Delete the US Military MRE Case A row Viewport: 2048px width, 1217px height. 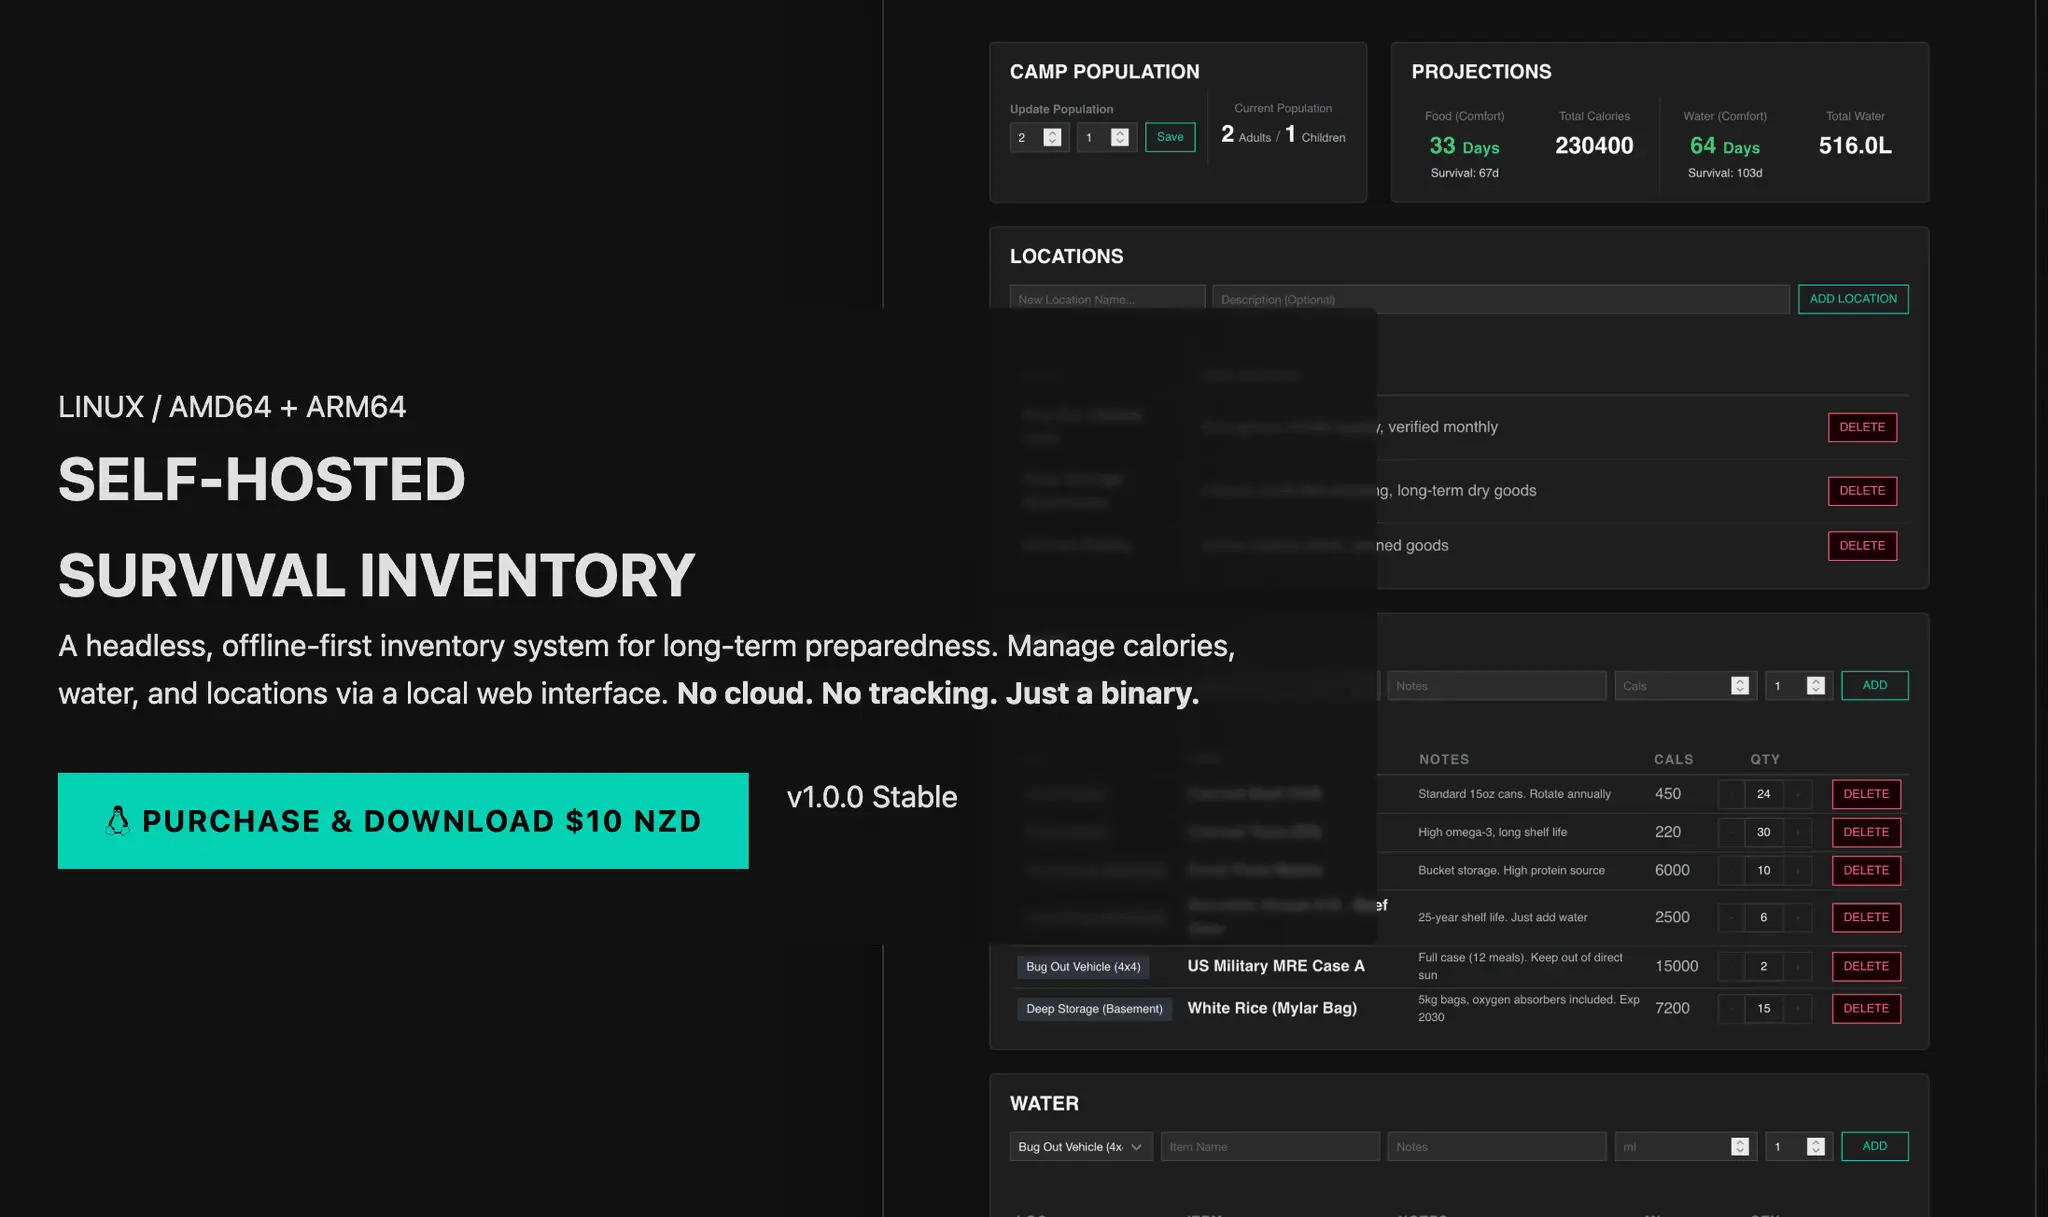click(1866, 966)
